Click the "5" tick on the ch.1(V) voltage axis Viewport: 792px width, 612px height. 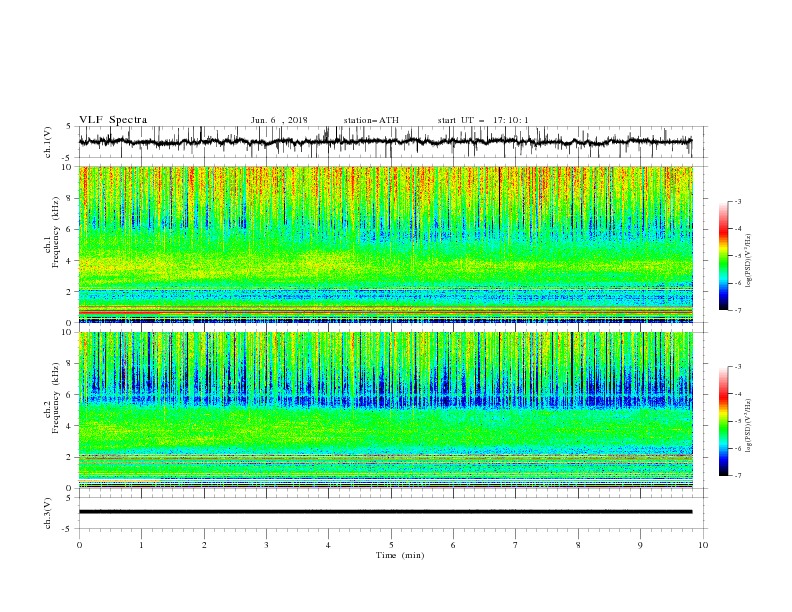(70, 126)
